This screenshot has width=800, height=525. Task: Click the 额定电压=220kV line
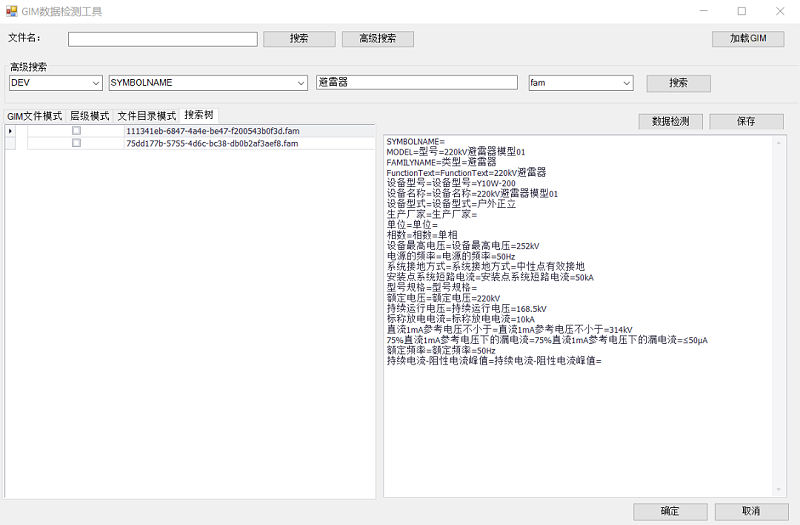coord(443,298)
